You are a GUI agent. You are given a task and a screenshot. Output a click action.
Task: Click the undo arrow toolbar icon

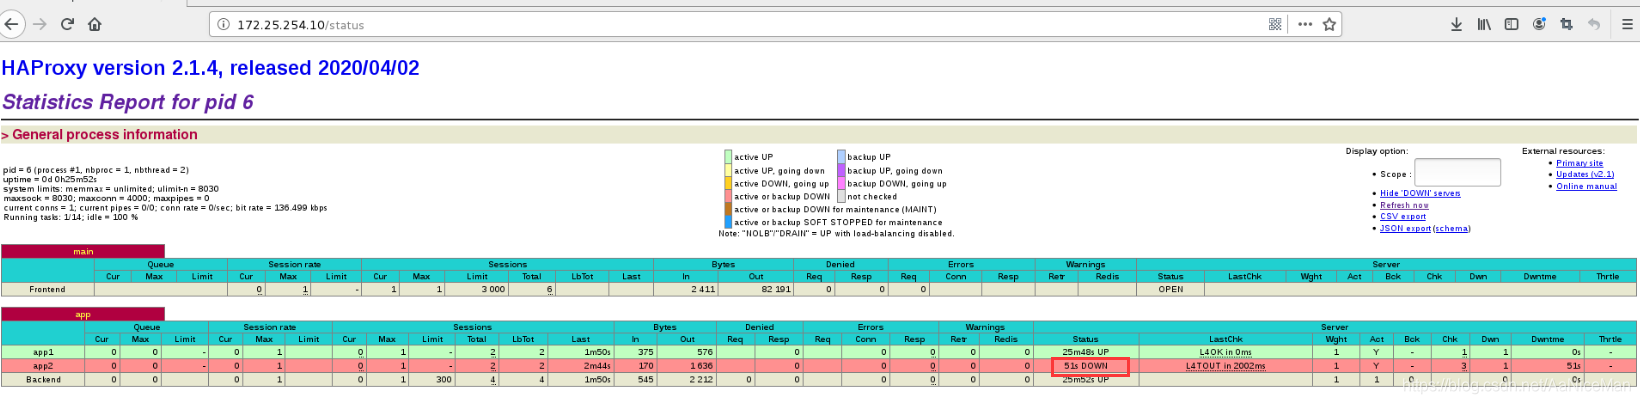click(1594, 24)
